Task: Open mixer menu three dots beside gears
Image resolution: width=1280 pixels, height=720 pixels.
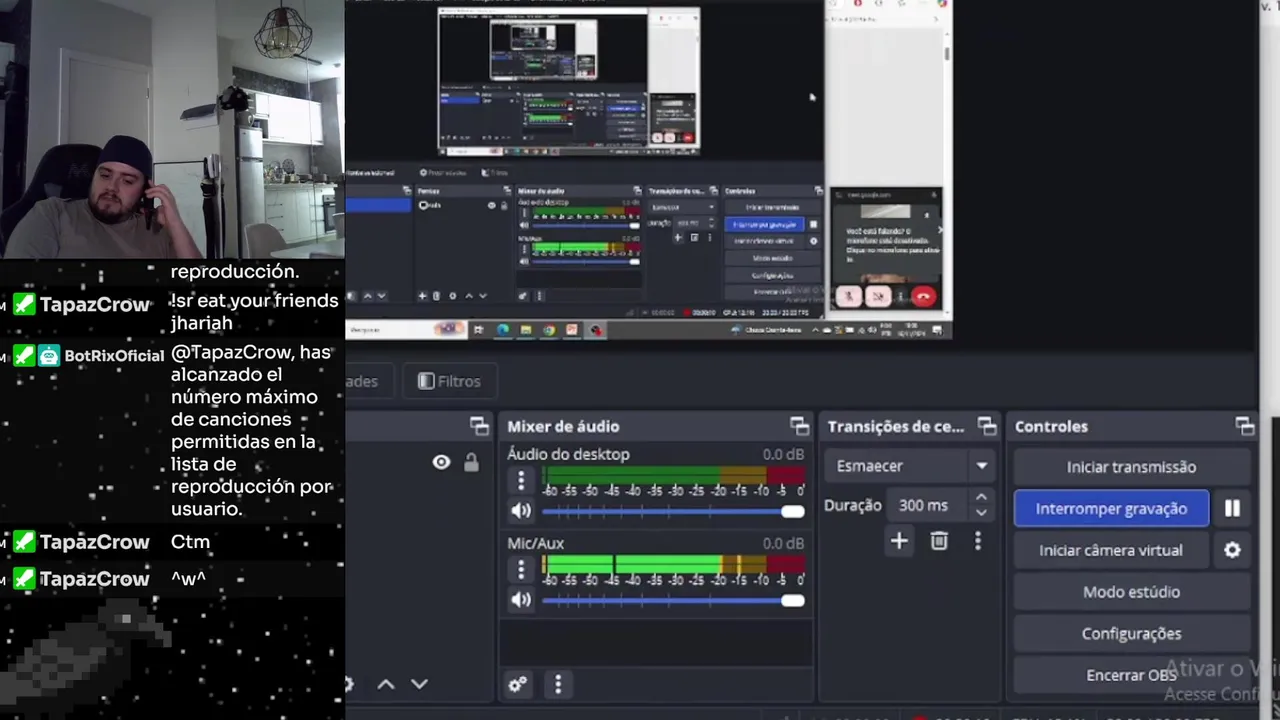Action: [558, 684]
